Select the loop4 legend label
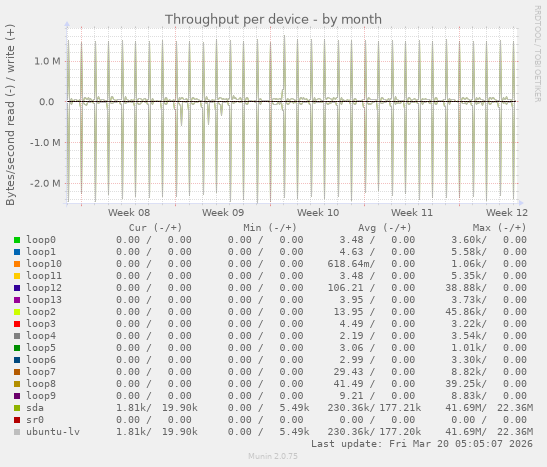This screenshot has width=547, height=467. pyautogui.click(x=41, y=336)
